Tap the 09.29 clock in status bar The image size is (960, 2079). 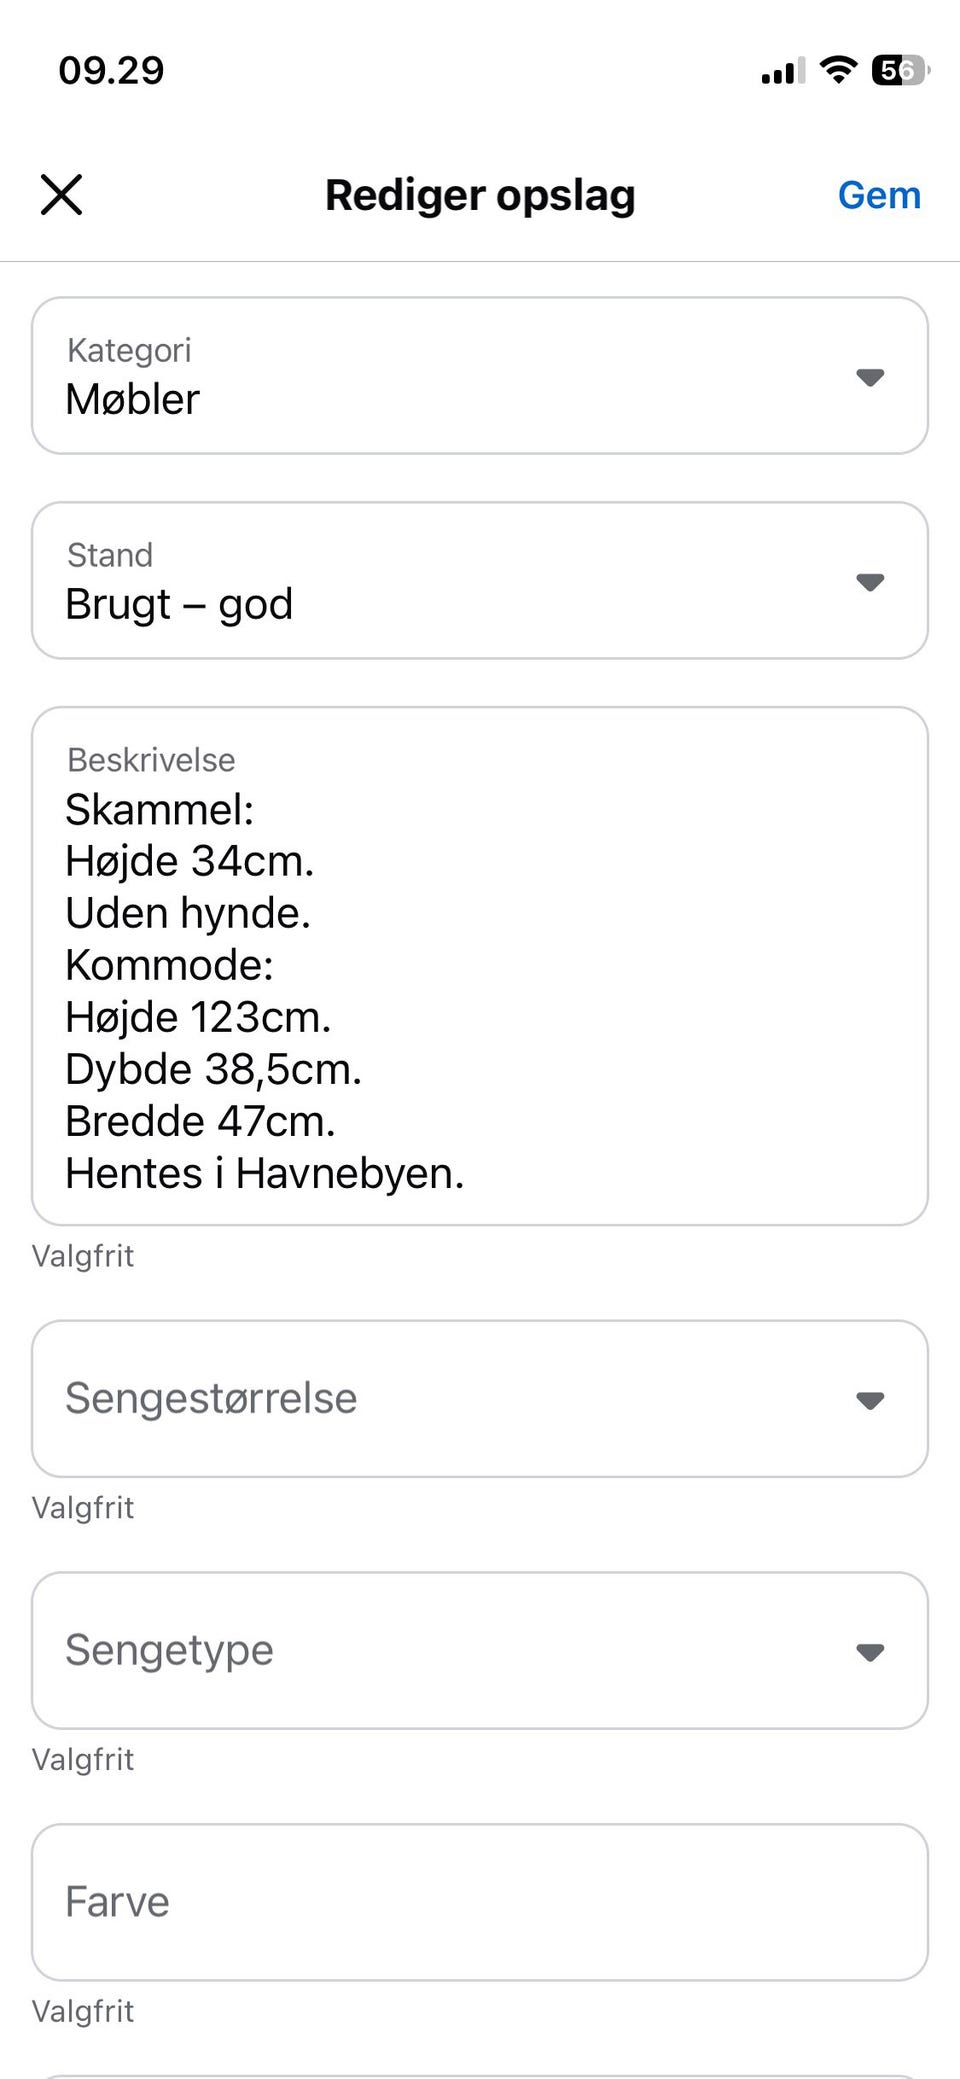[x=111, y=70]
